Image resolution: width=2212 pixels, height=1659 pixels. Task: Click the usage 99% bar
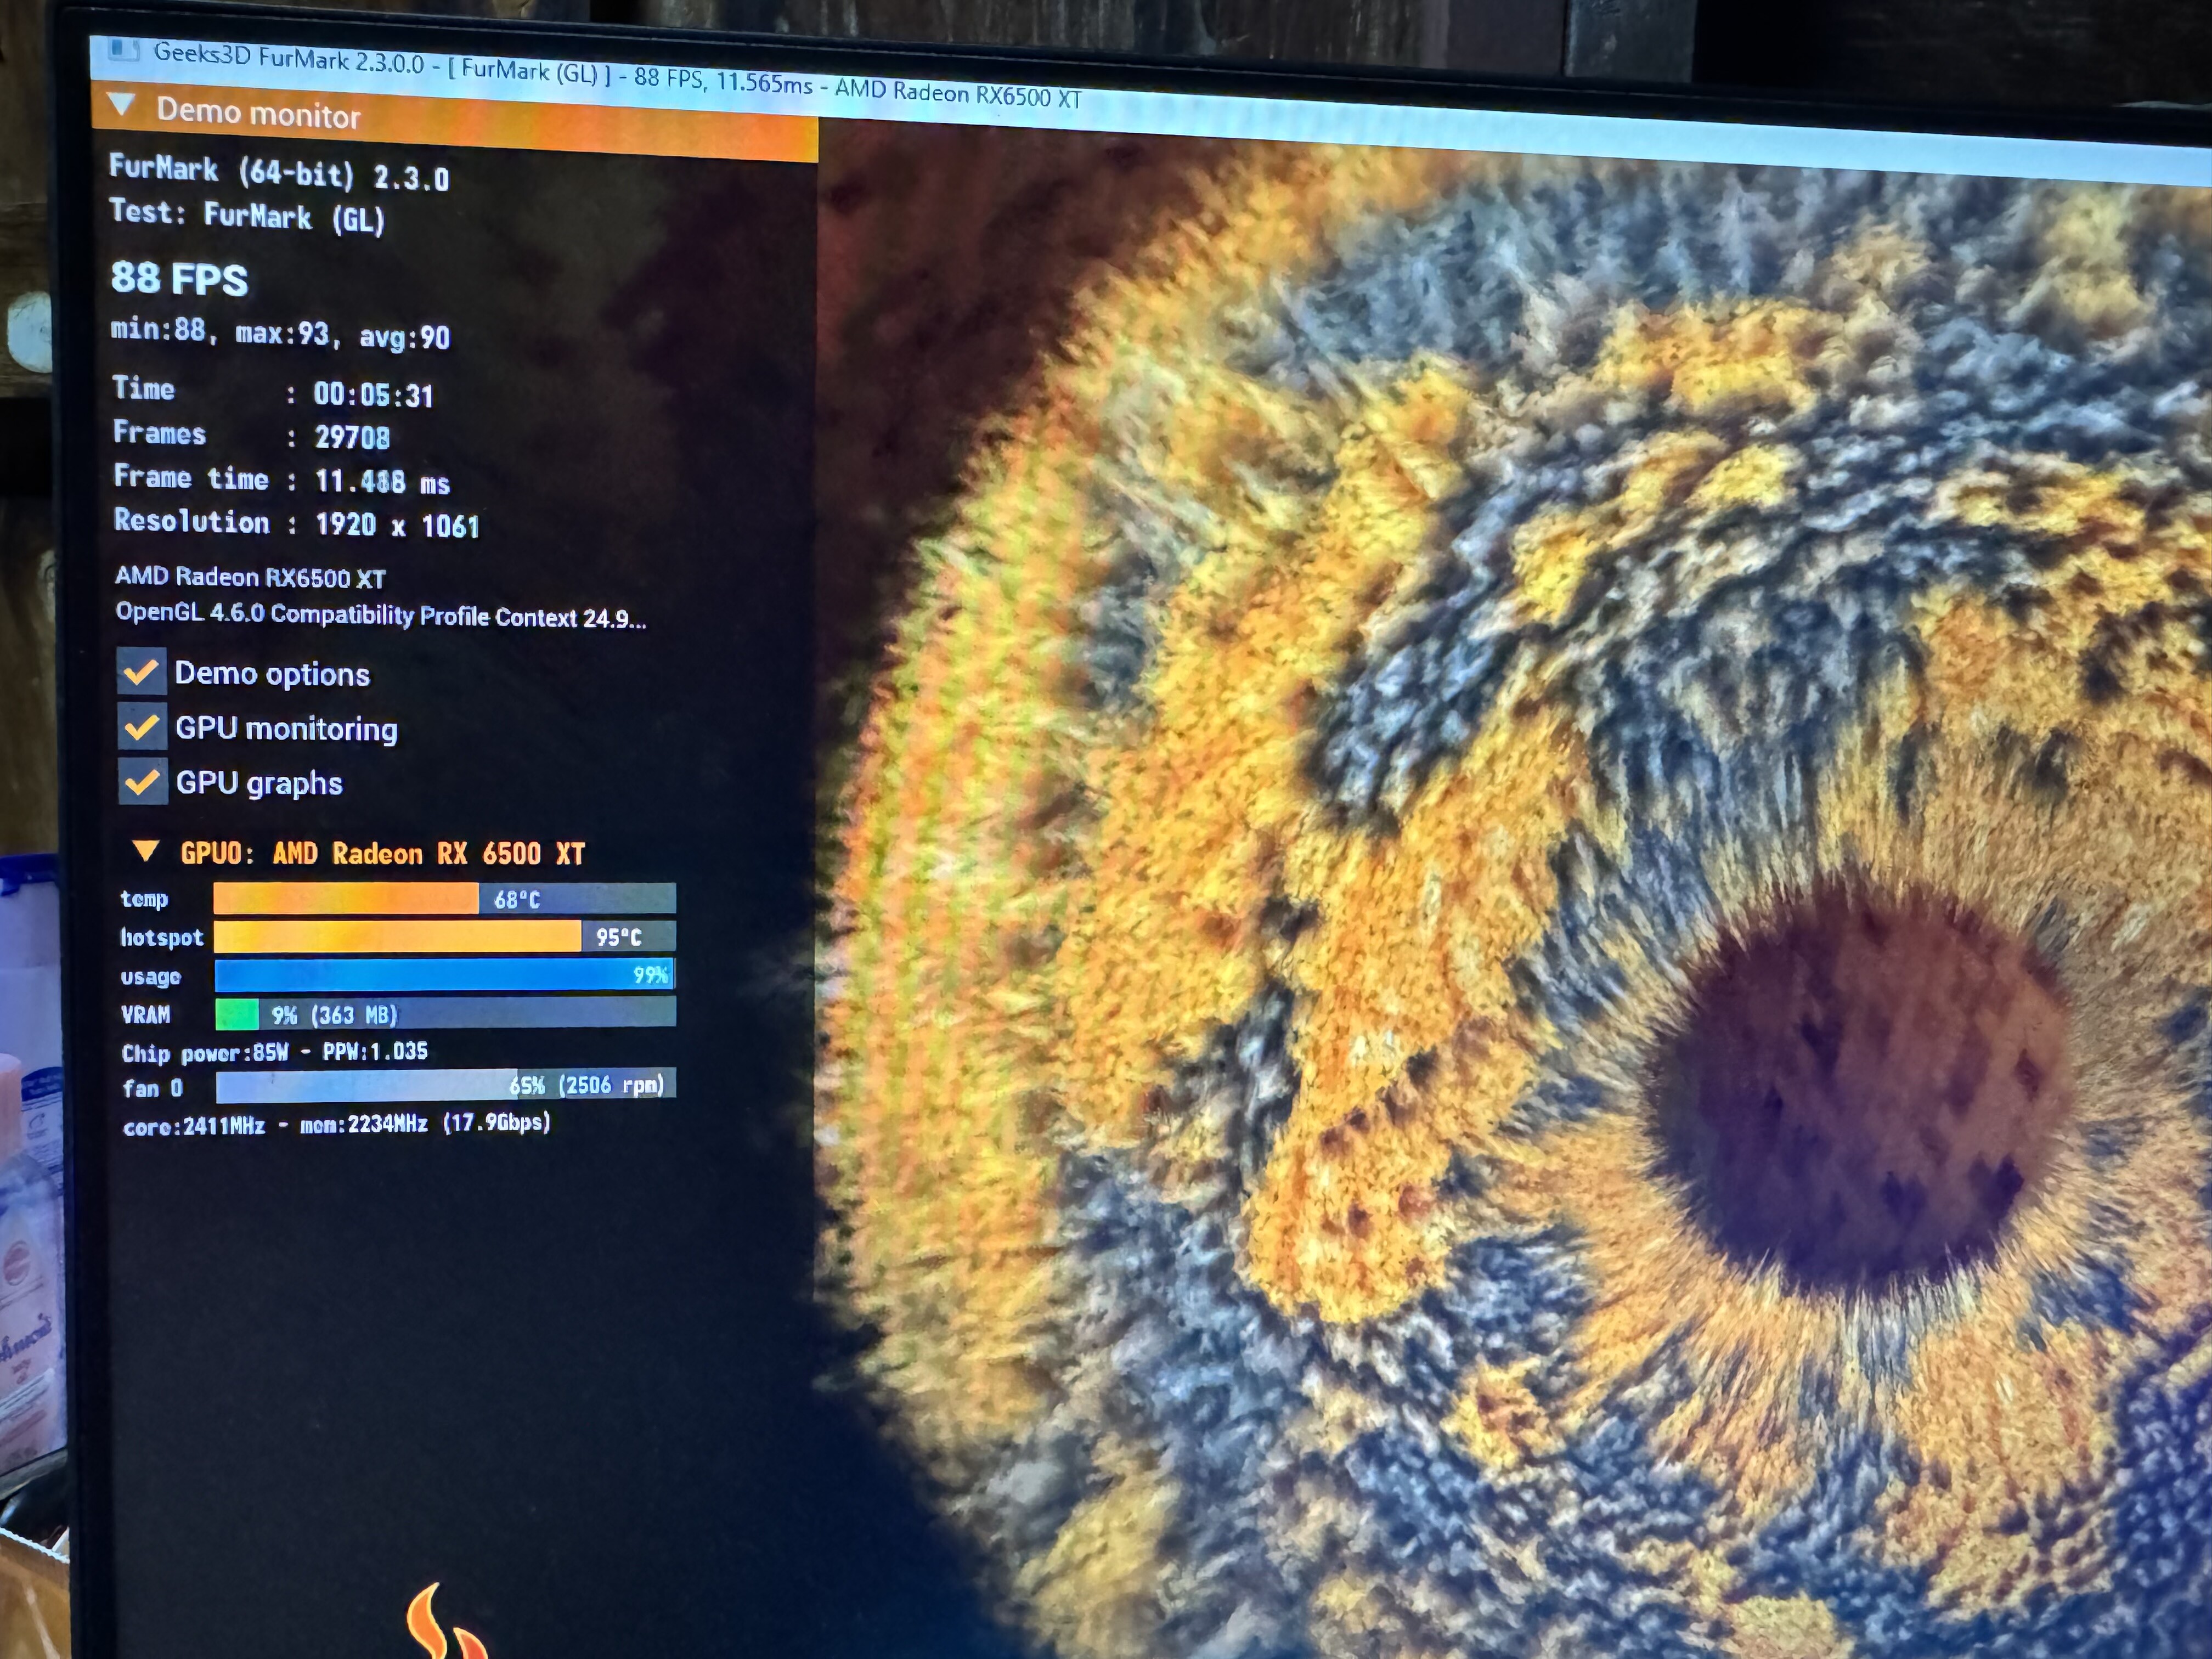[x=445, y=974]
